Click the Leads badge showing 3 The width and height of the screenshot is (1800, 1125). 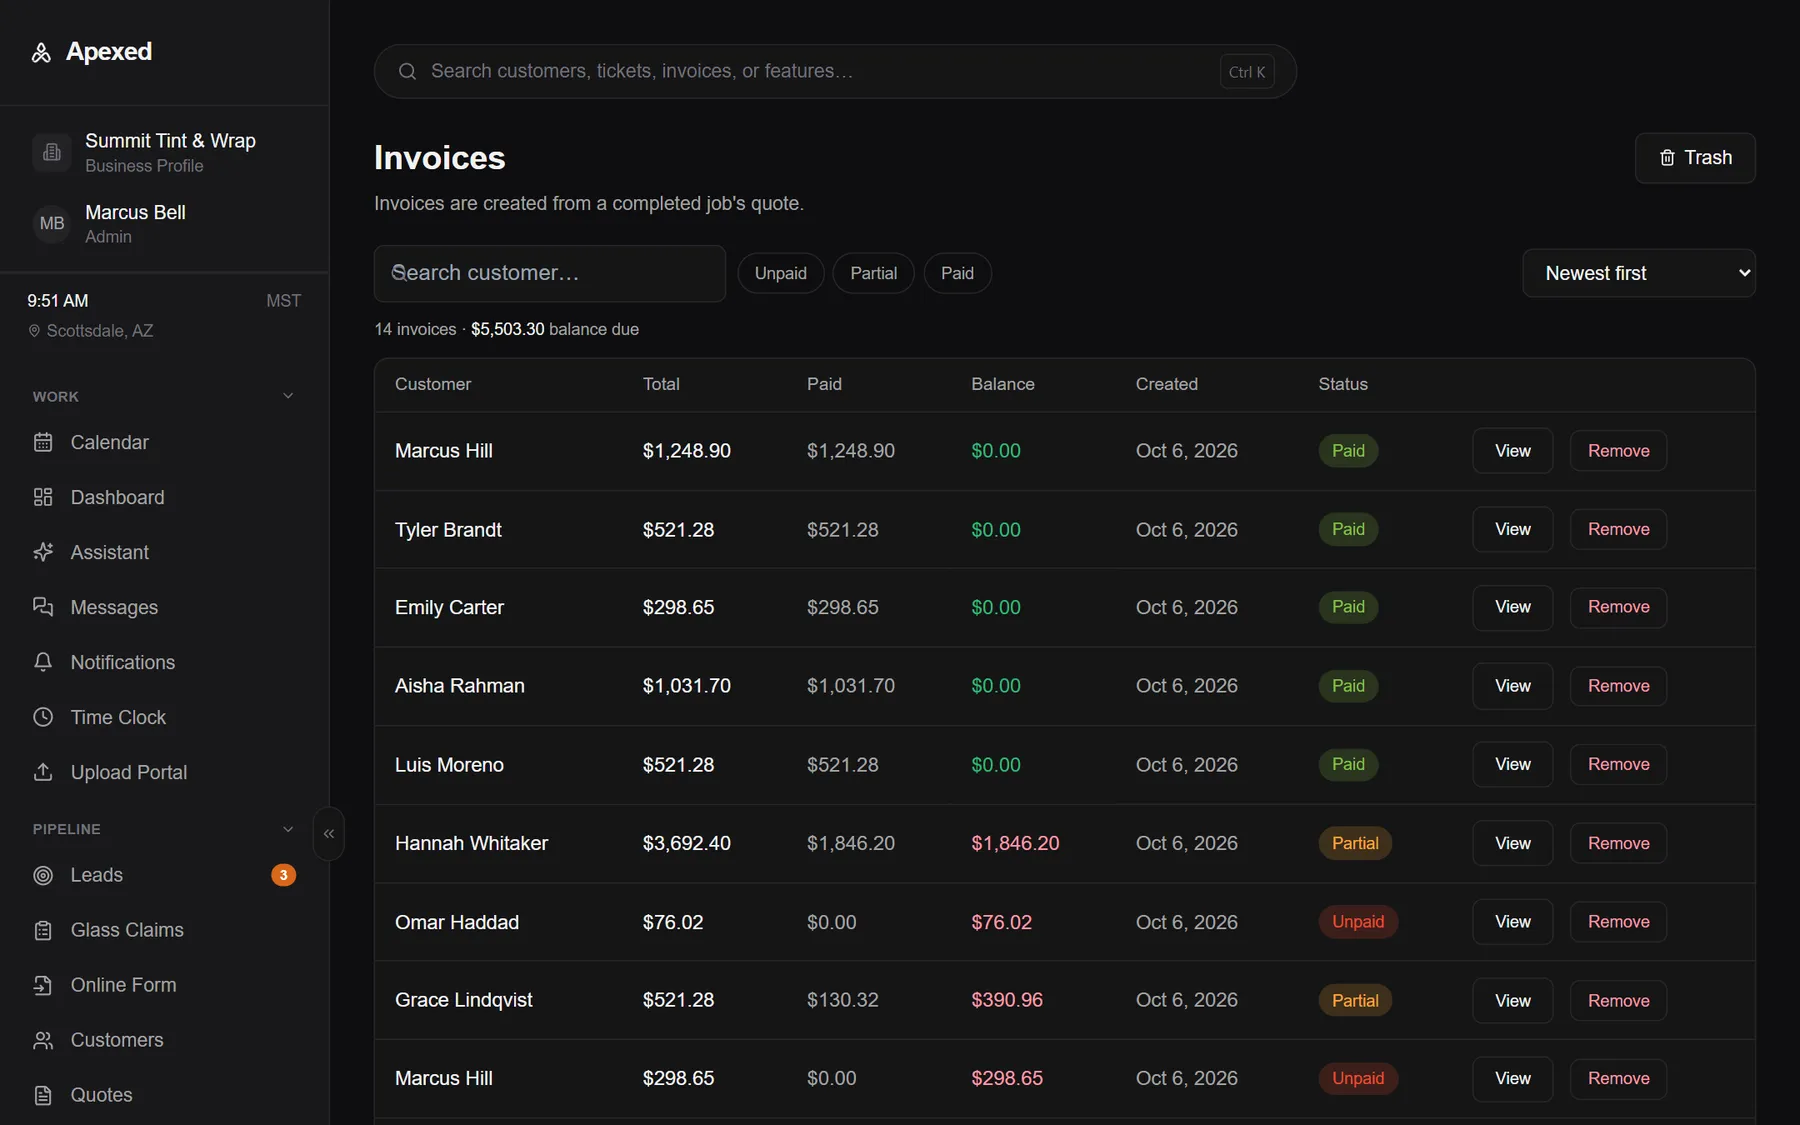pyautogui.click(x=284, y=875)
